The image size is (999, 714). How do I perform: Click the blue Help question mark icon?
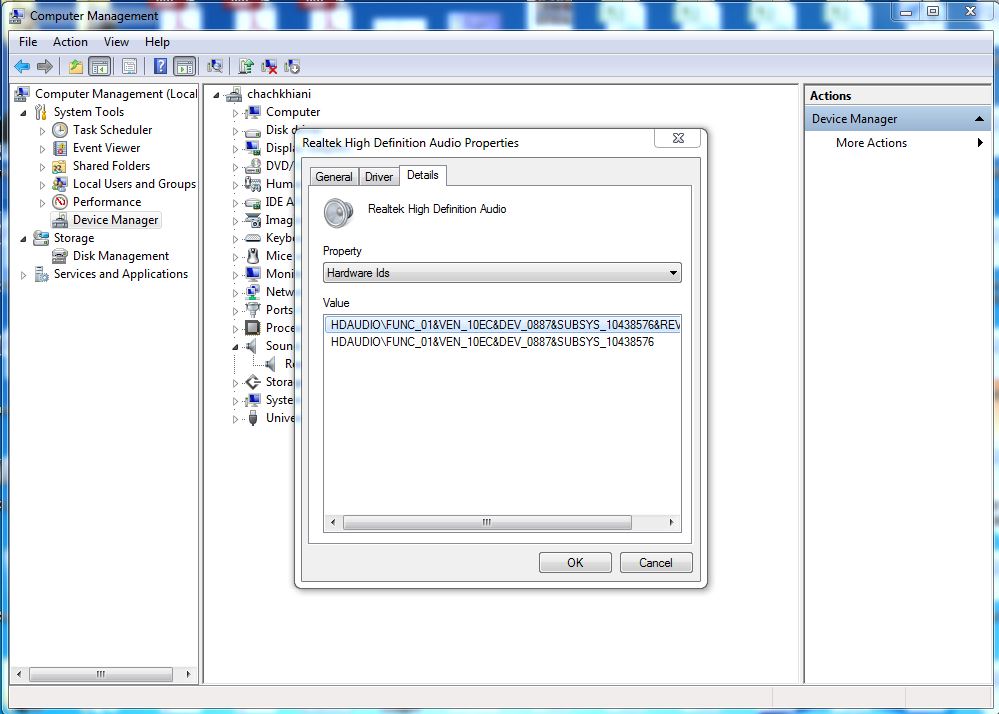[161, 66]
